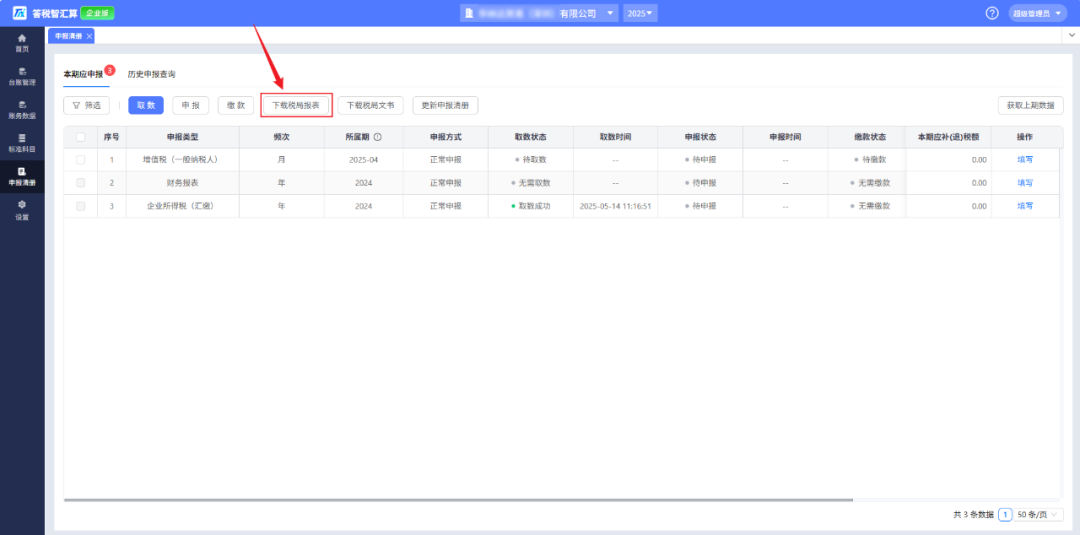
Task: Click the 缴款 button
Action: pos(236,105)
